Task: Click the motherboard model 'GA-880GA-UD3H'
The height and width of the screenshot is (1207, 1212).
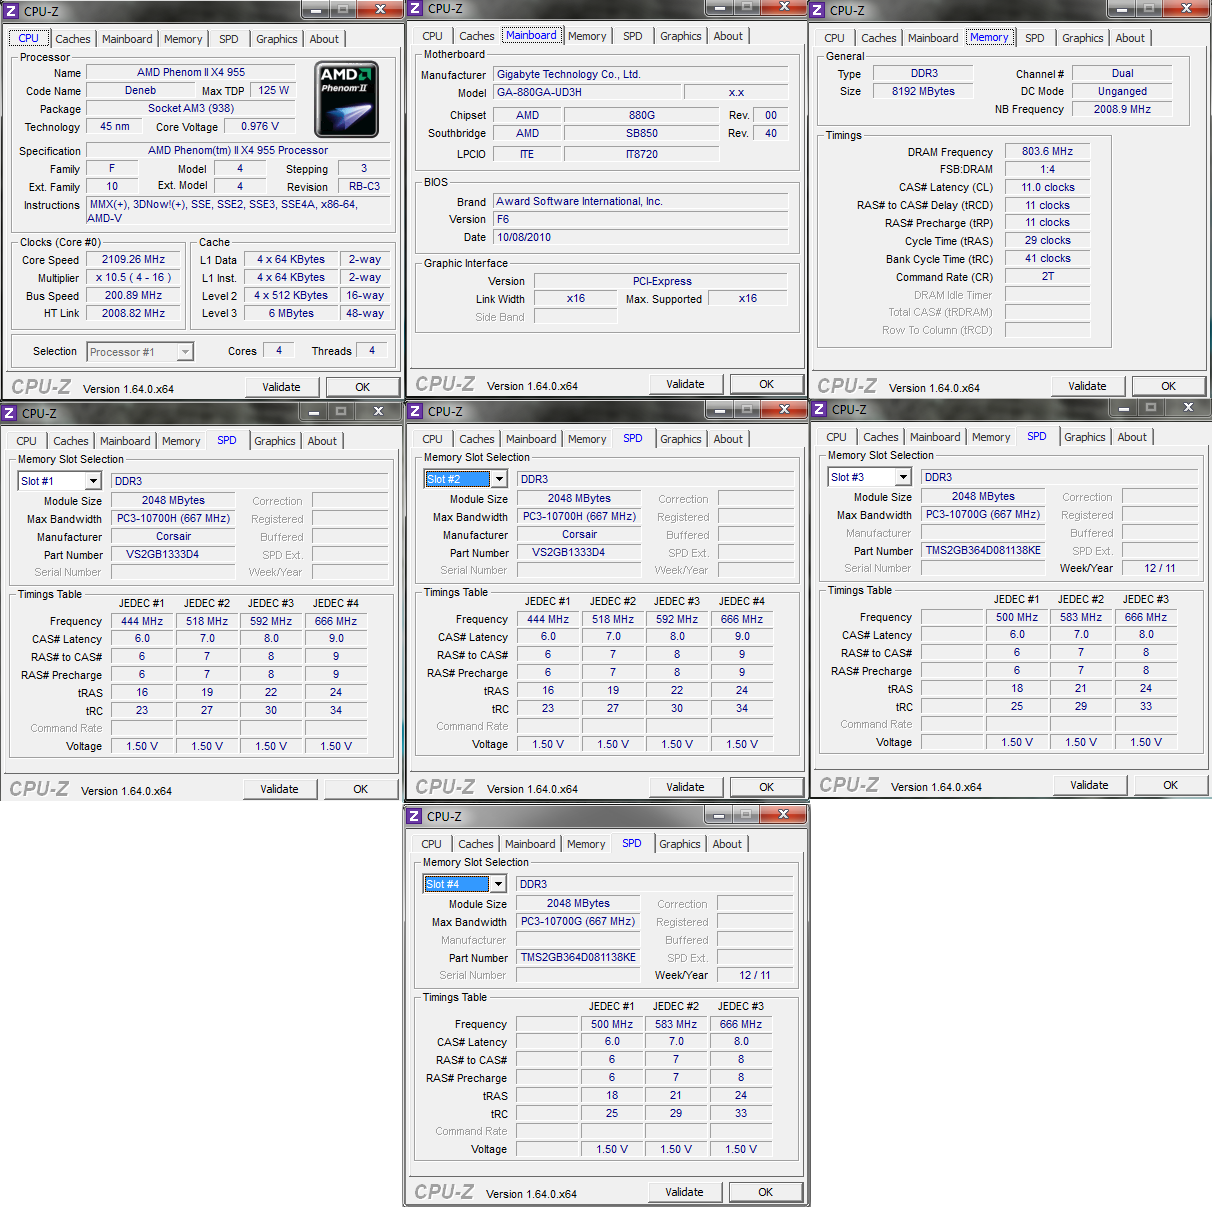Action: (586, 92)
